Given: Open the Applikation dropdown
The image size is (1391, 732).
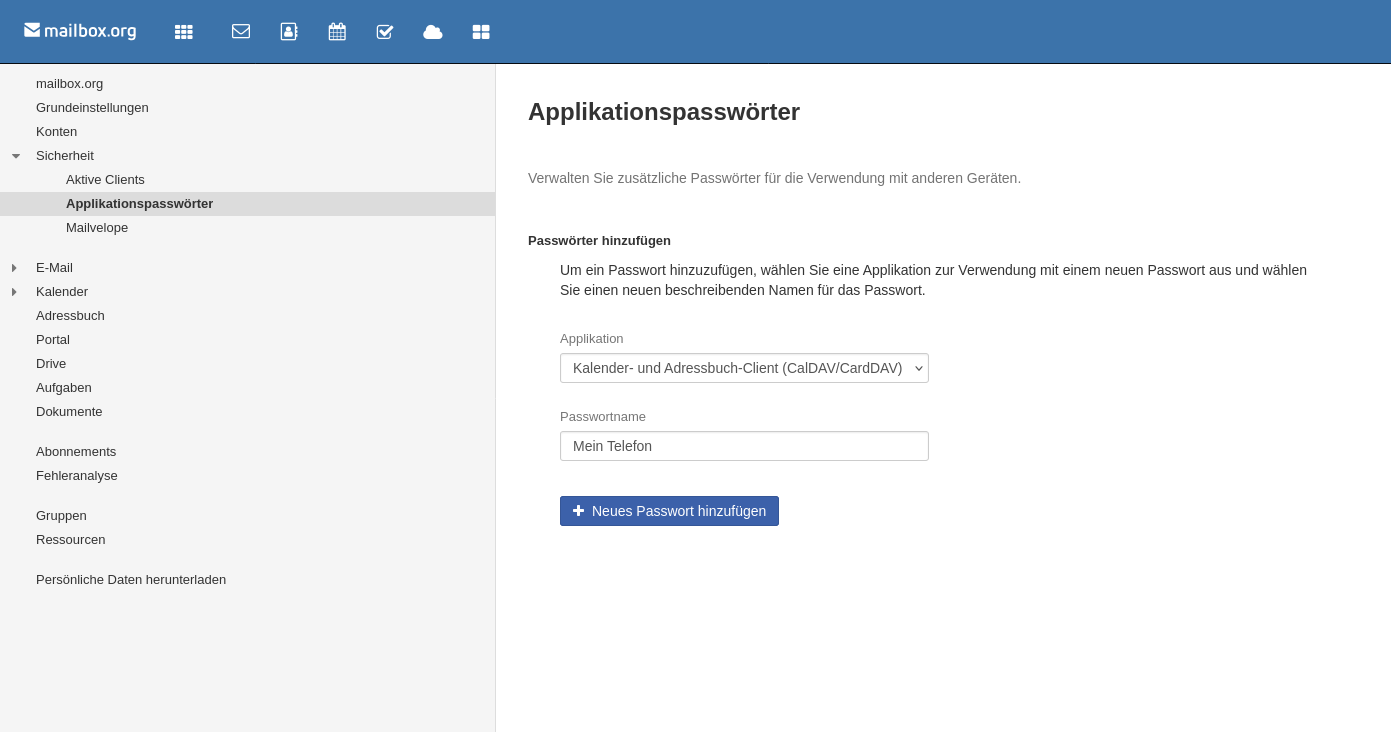Looking at the screenshot, I should [744, 368].
